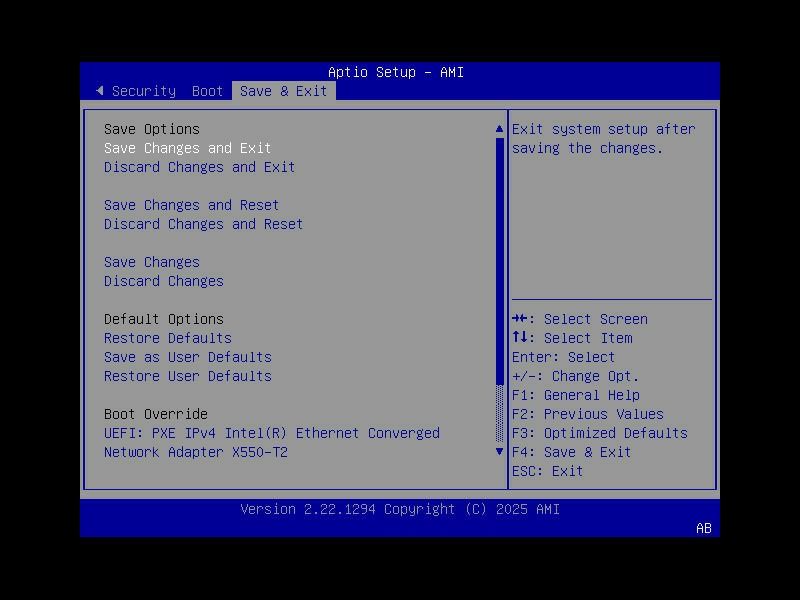Click the scrollbar up arrow
This screenshot has height=600, width=800.
click(x=499, y=128)
